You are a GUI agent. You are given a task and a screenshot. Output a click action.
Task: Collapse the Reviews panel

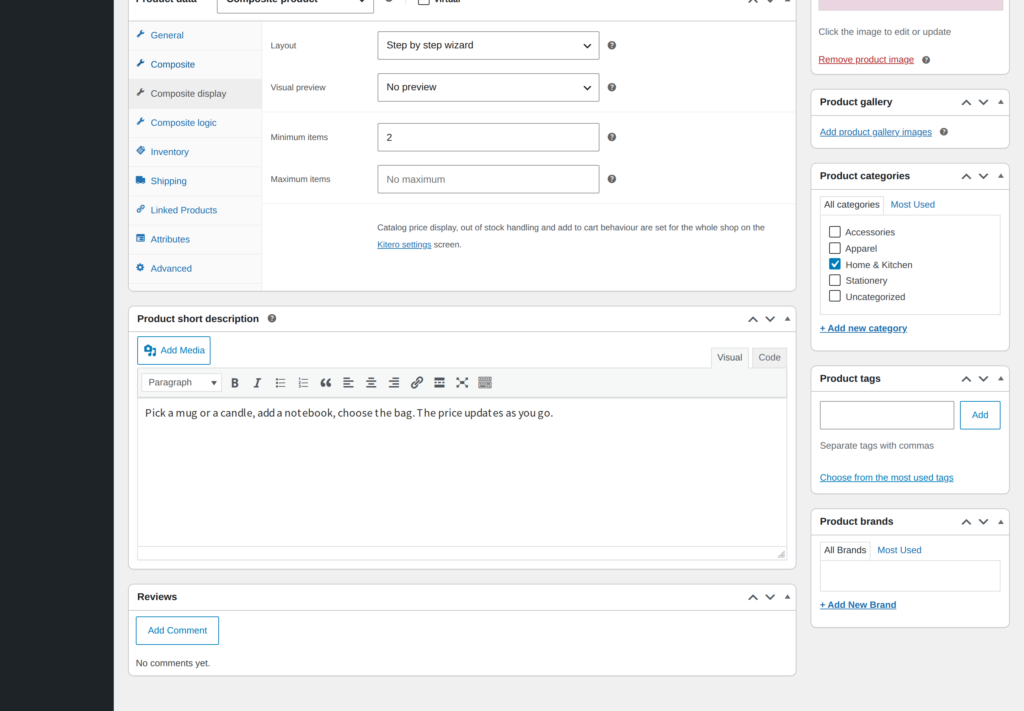click(x=787, y=597)
